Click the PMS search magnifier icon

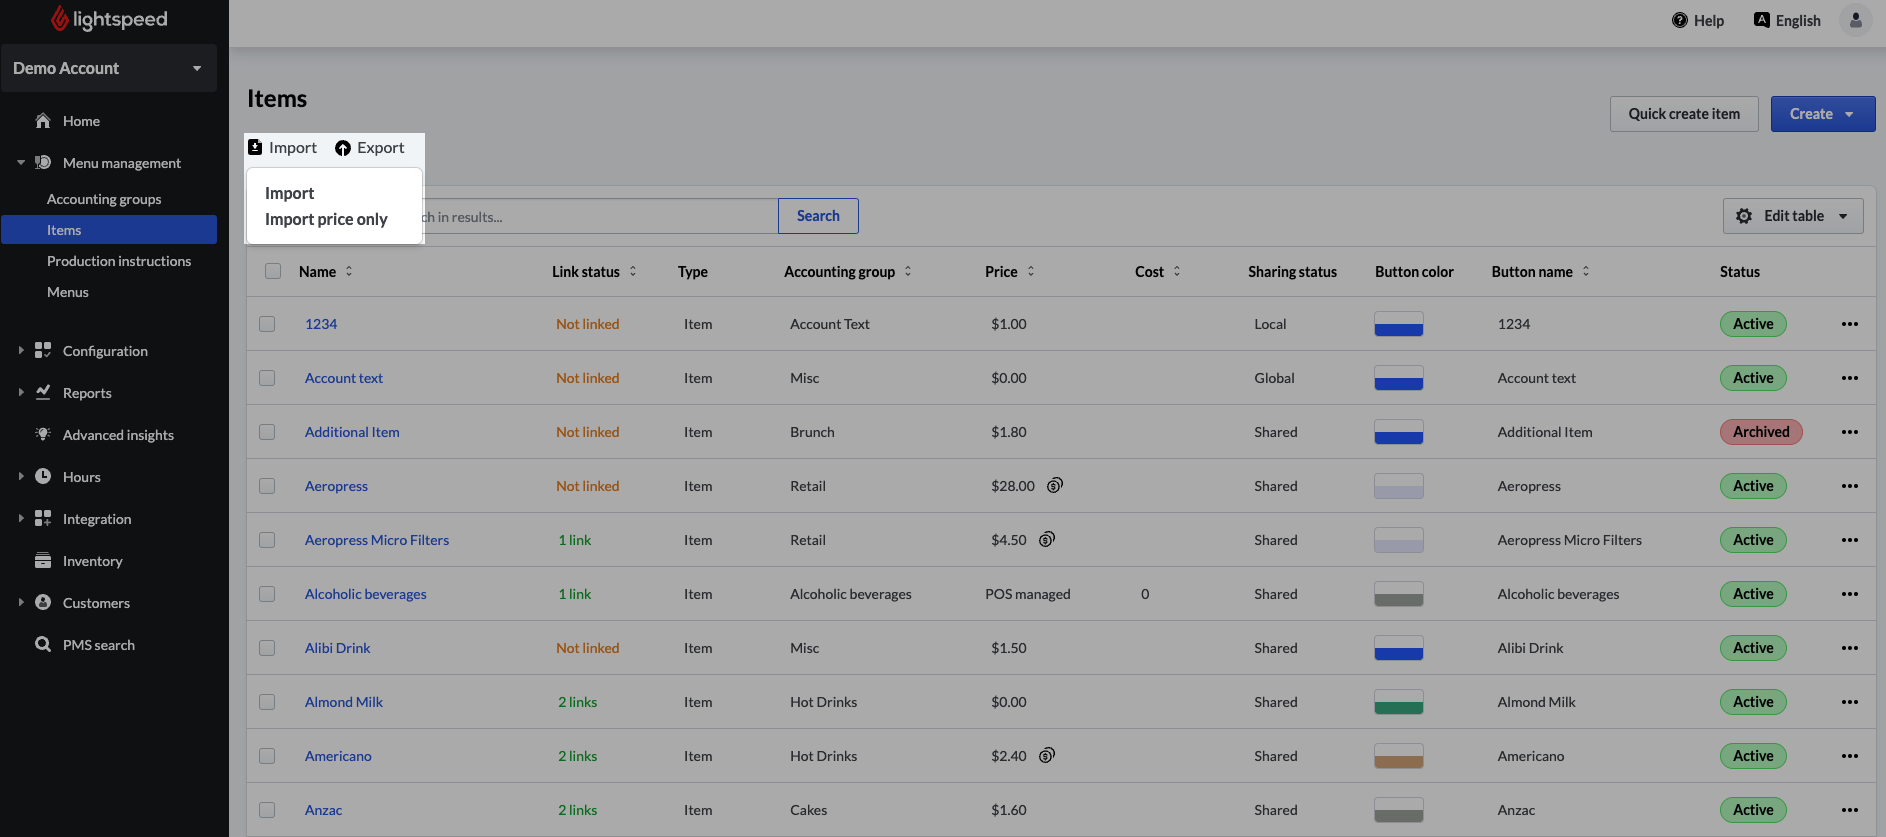point(43,645)
